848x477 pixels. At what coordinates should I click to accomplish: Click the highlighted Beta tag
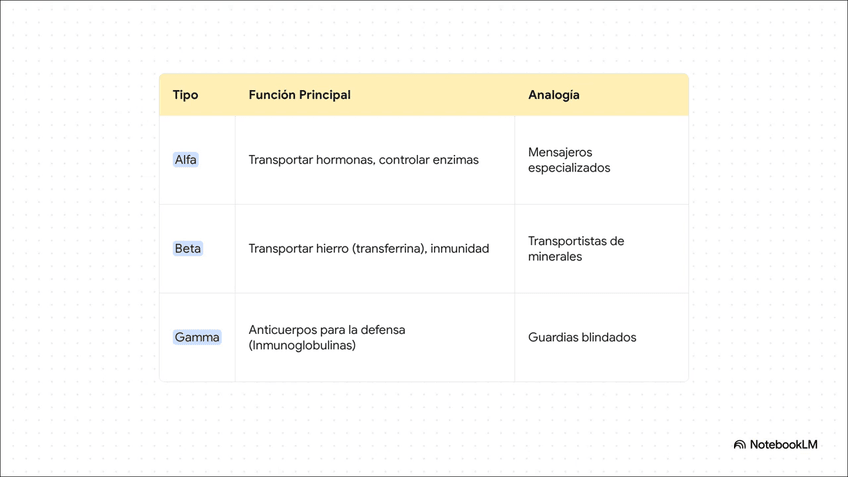pos(187,249)
